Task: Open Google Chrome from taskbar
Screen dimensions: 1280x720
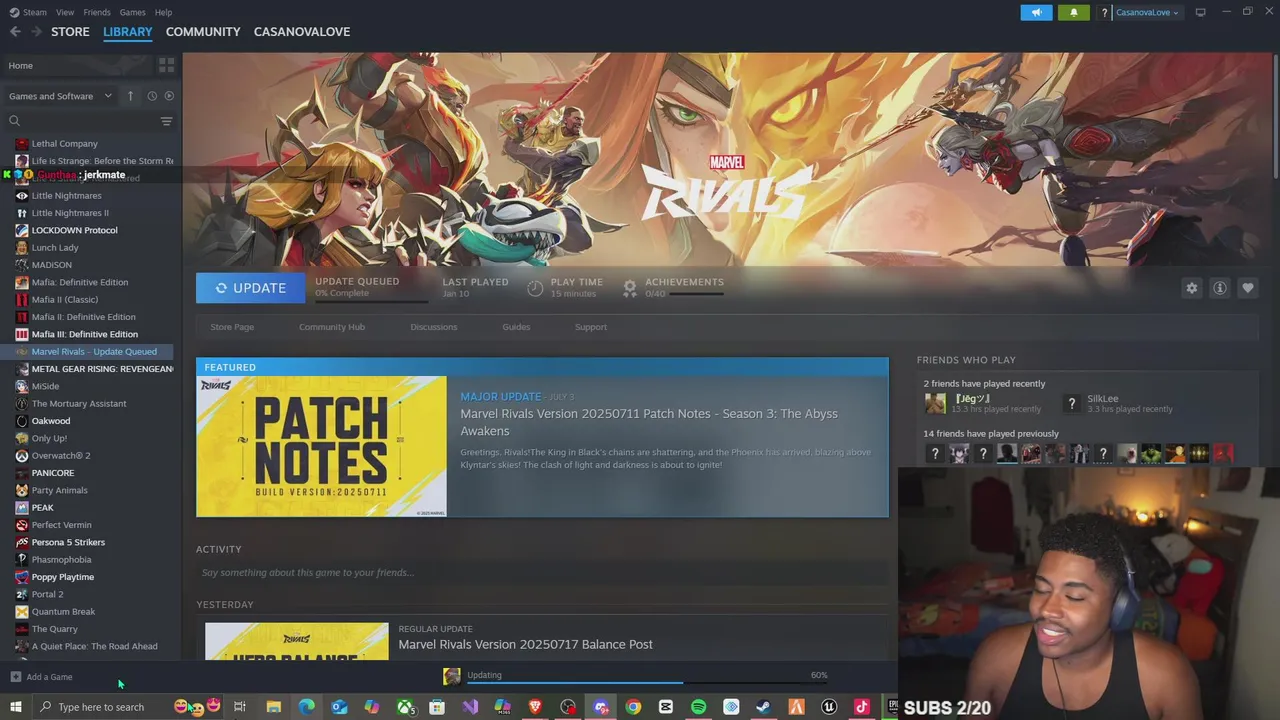Action: pyautogui.click(x=633, y=707)
